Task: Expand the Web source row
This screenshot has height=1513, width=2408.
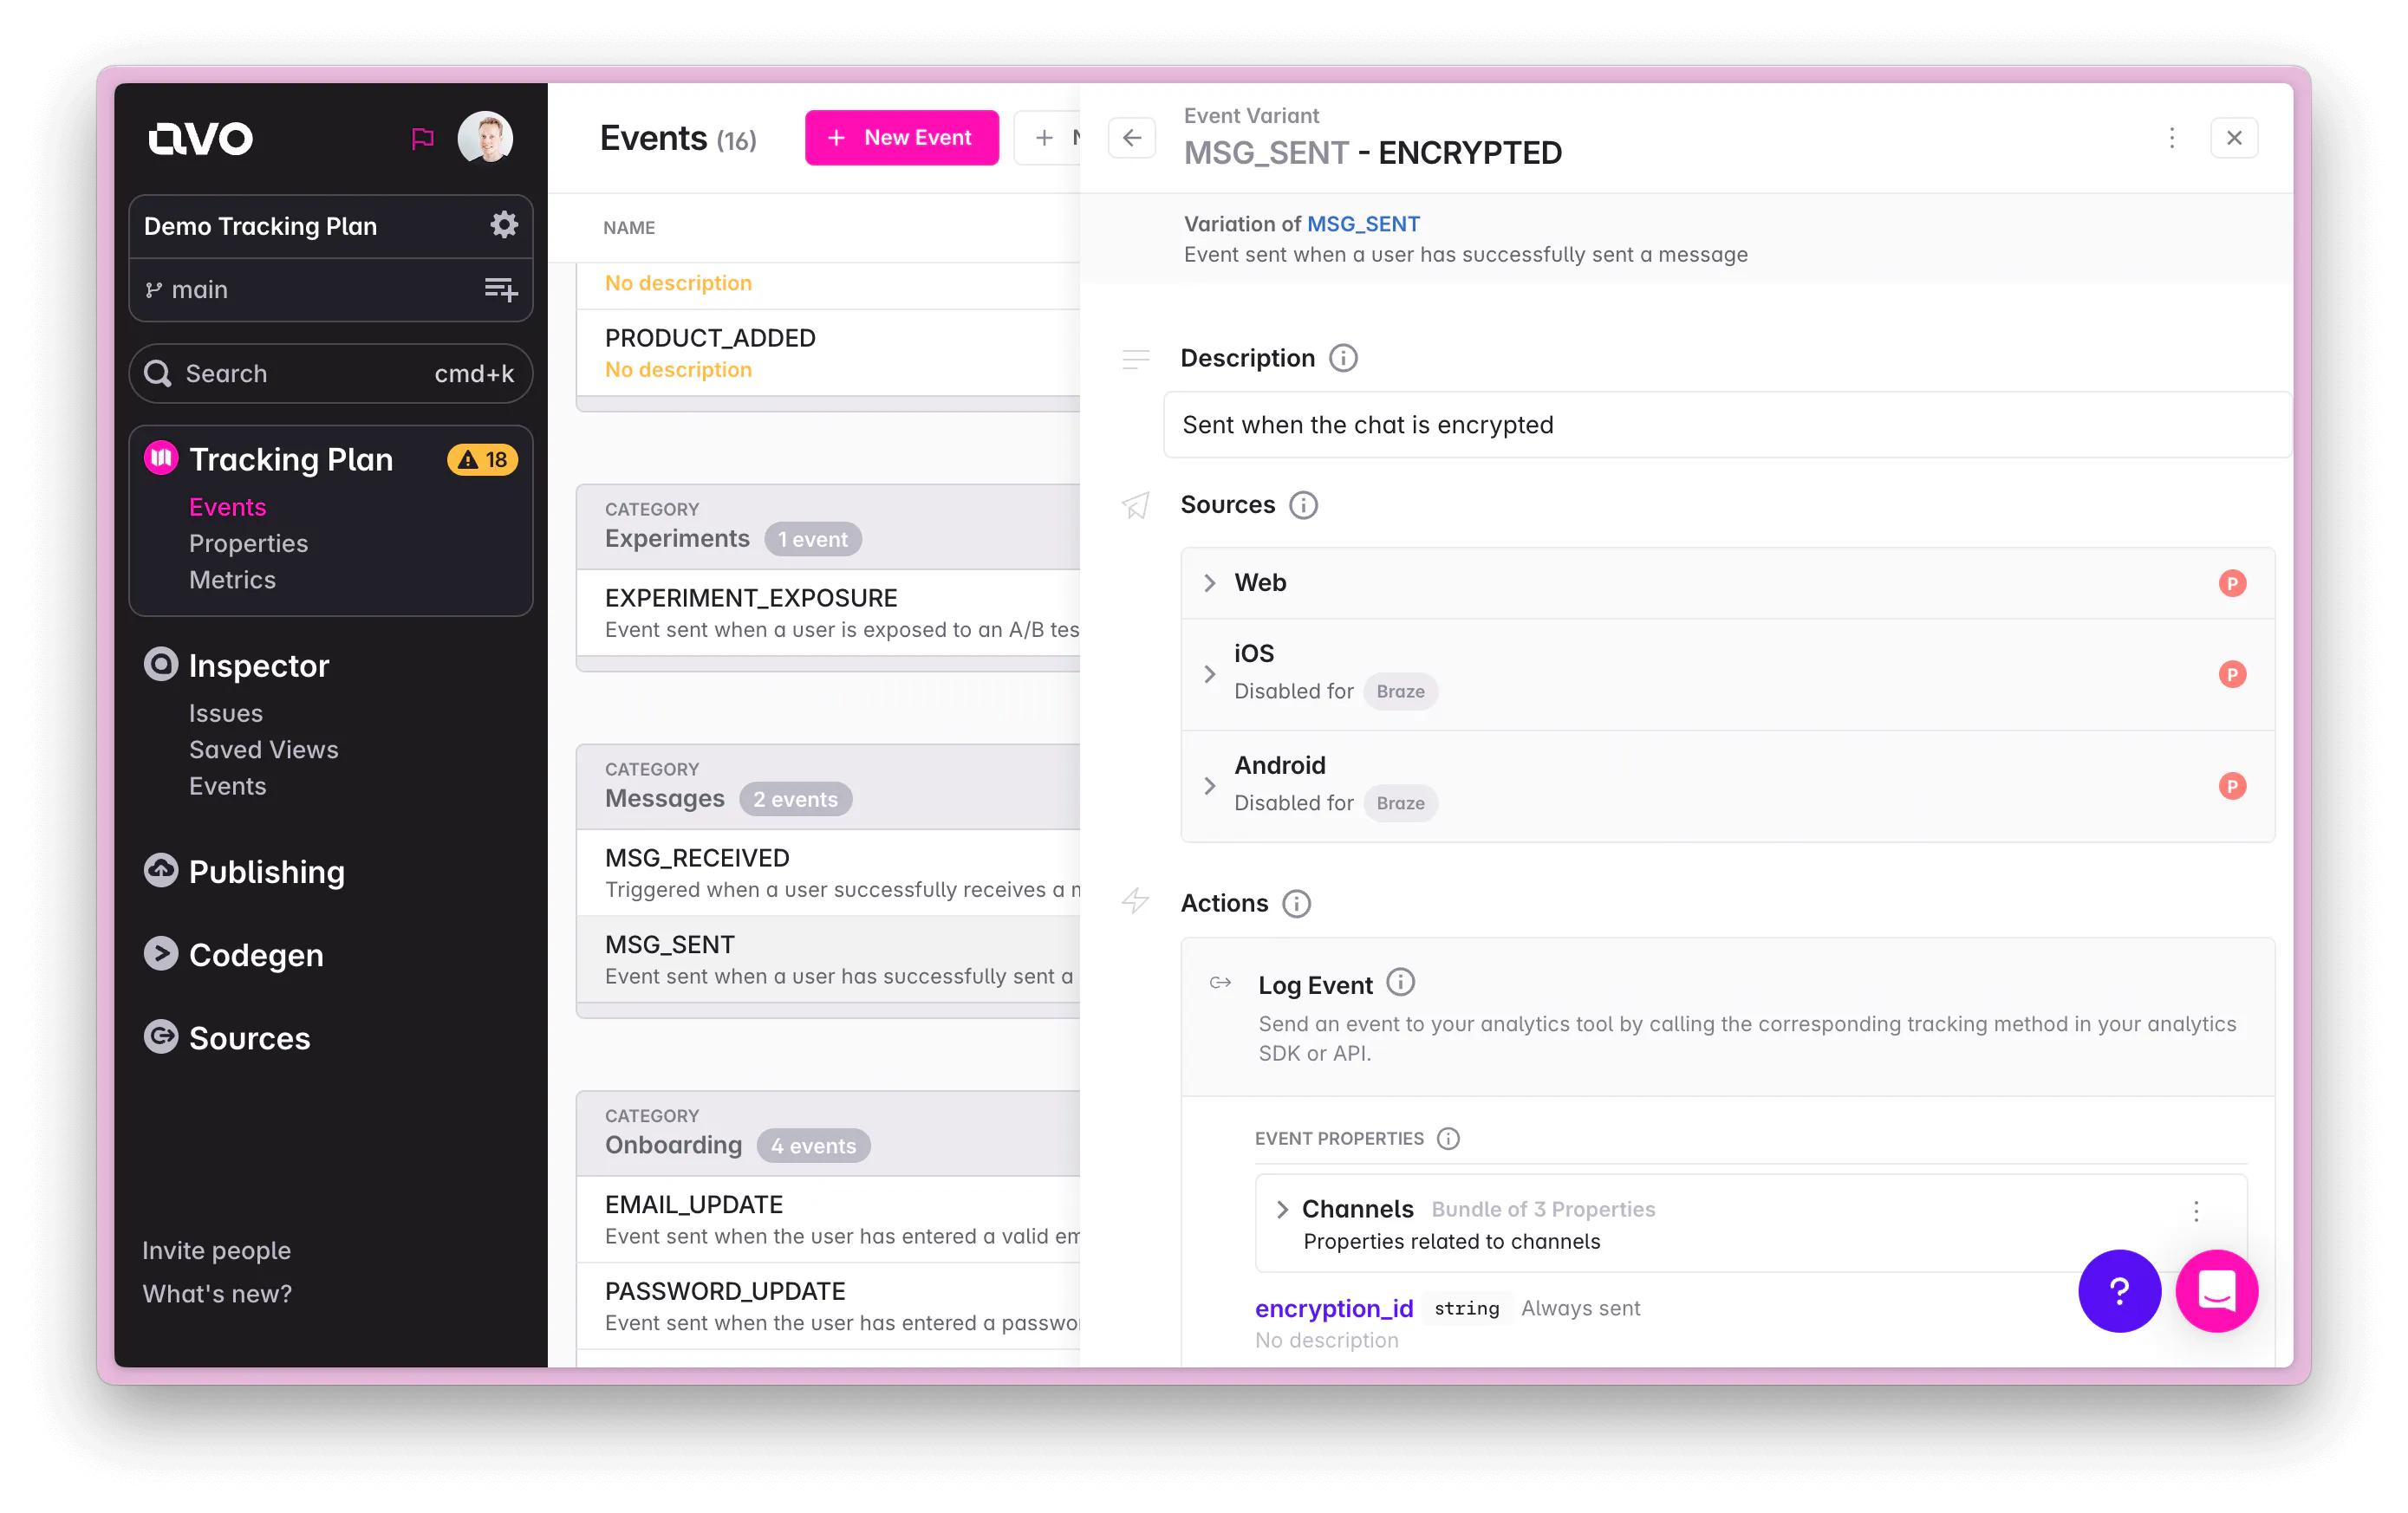Action: coord(1210,582)
